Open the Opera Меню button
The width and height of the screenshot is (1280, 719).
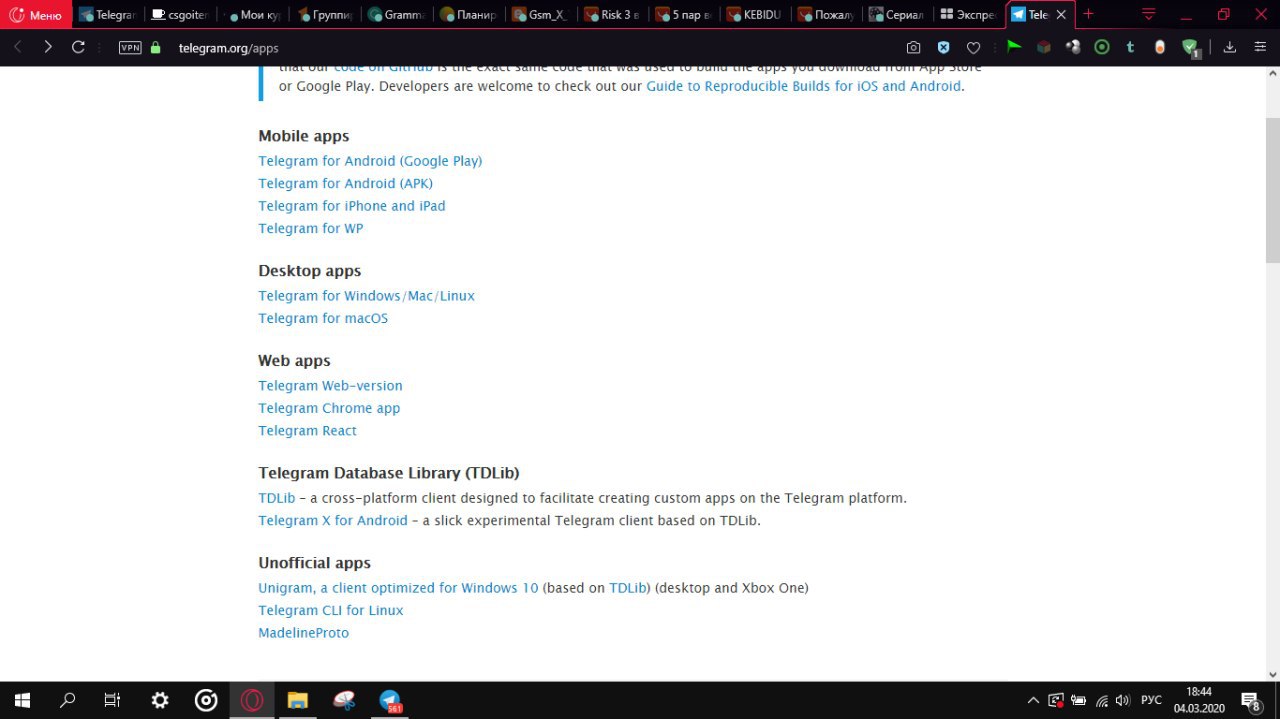(36, 15)
